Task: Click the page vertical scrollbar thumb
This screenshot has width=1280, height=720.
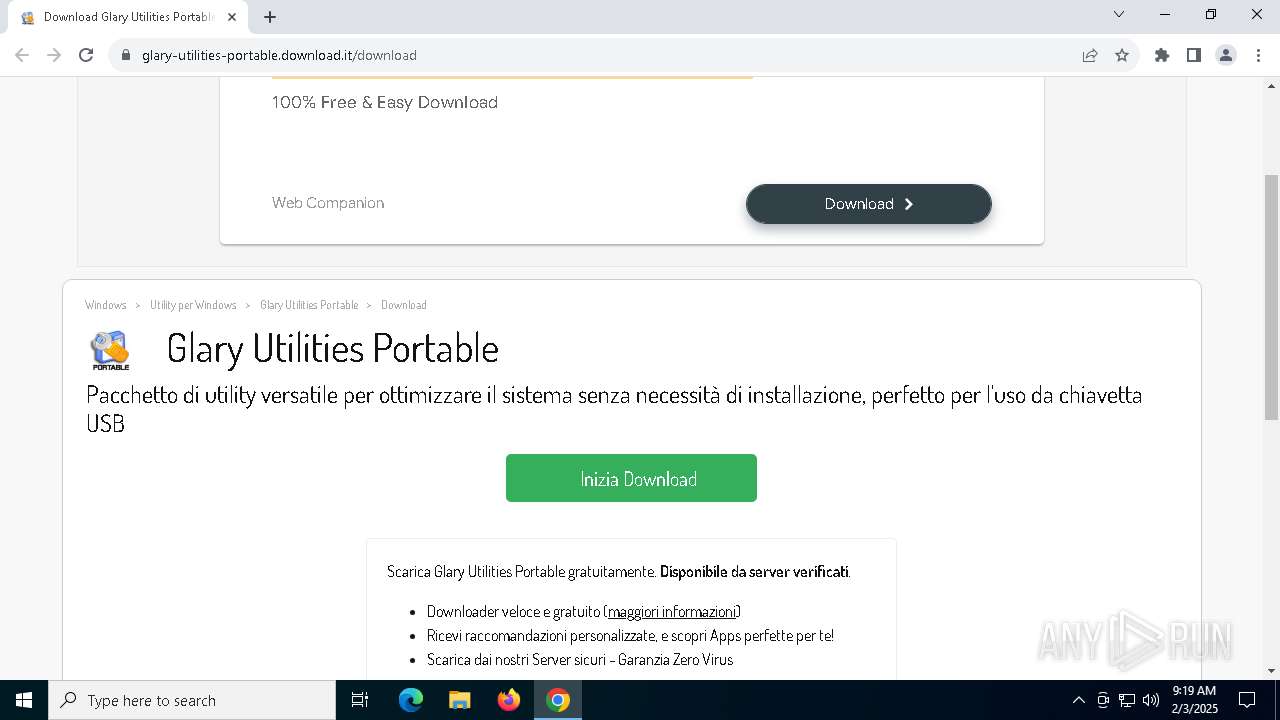Action: 1272,297
